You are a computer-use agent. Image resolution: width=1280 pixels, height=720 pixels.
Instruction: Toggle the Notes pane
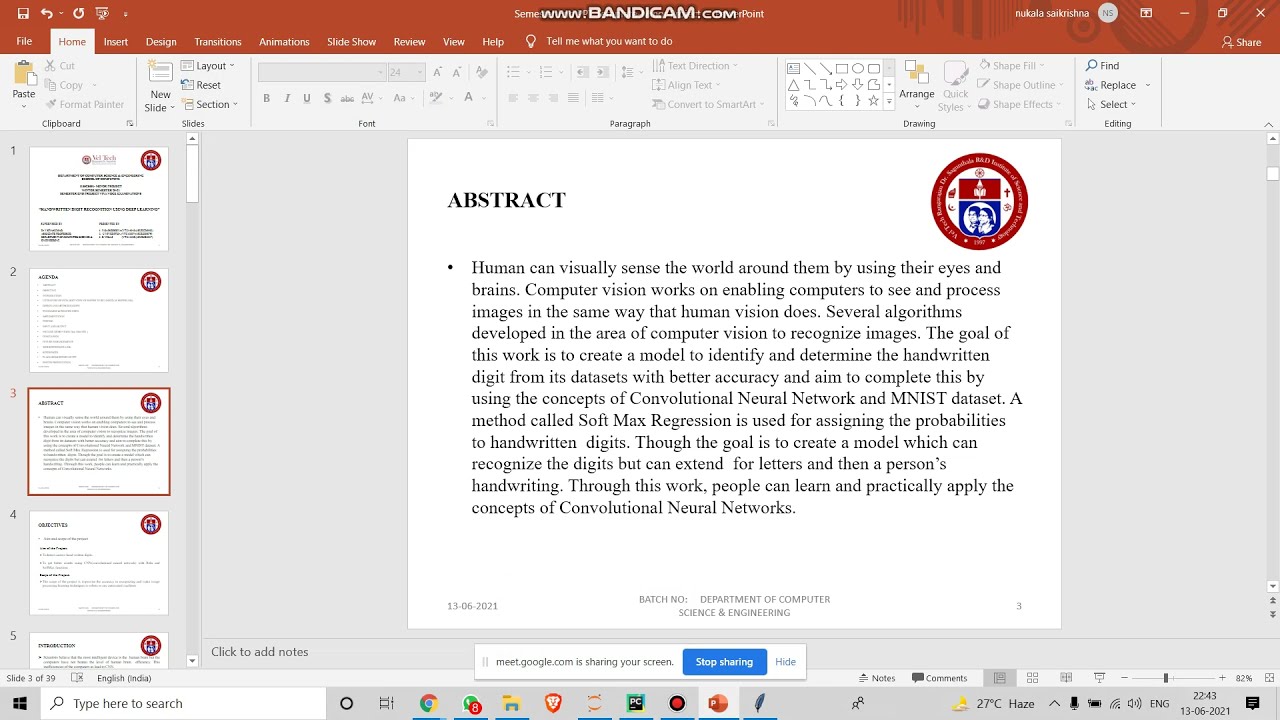[x=876, y=678]
